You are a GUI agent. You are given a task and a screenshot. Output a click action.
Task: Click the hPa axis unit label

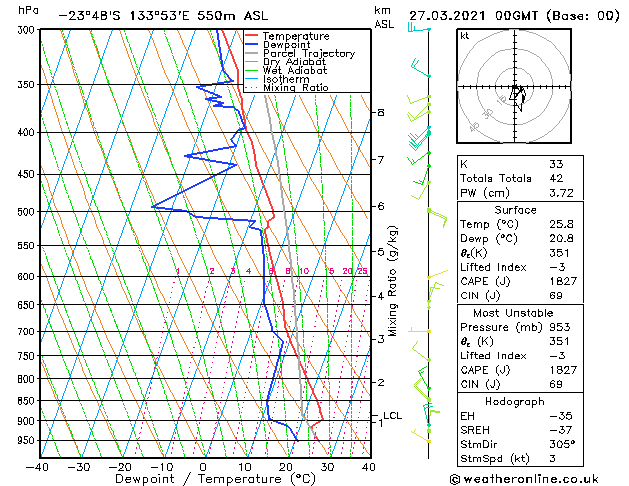(28, 10)
